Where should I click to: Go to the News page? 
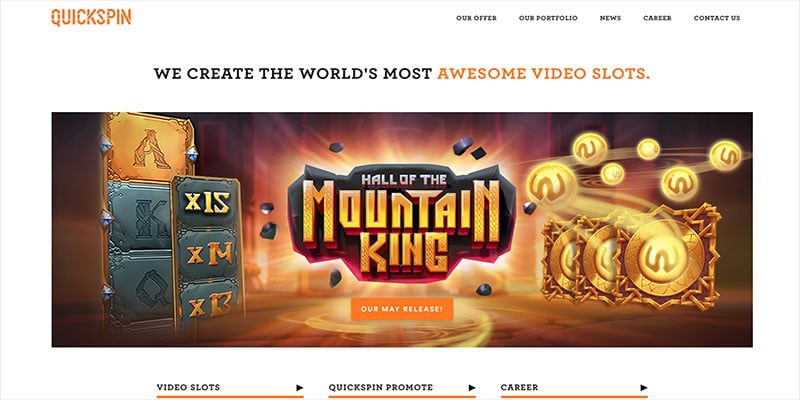(610, 18)
